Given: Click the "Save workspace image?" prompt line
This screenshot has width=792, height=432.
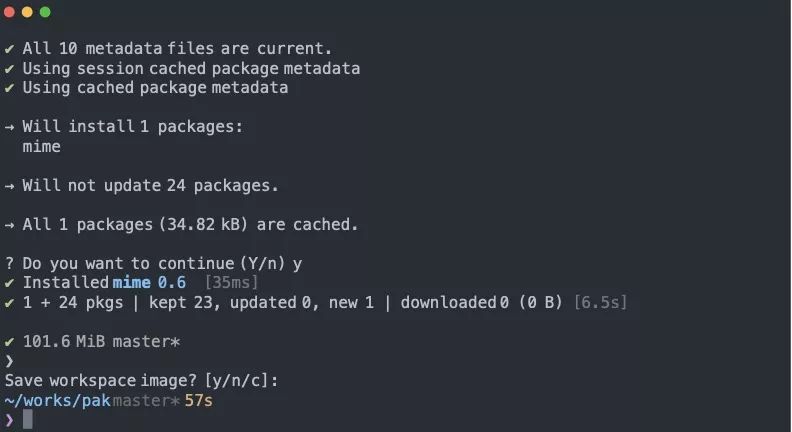Looking at the screenshot, I should (140, 381).
